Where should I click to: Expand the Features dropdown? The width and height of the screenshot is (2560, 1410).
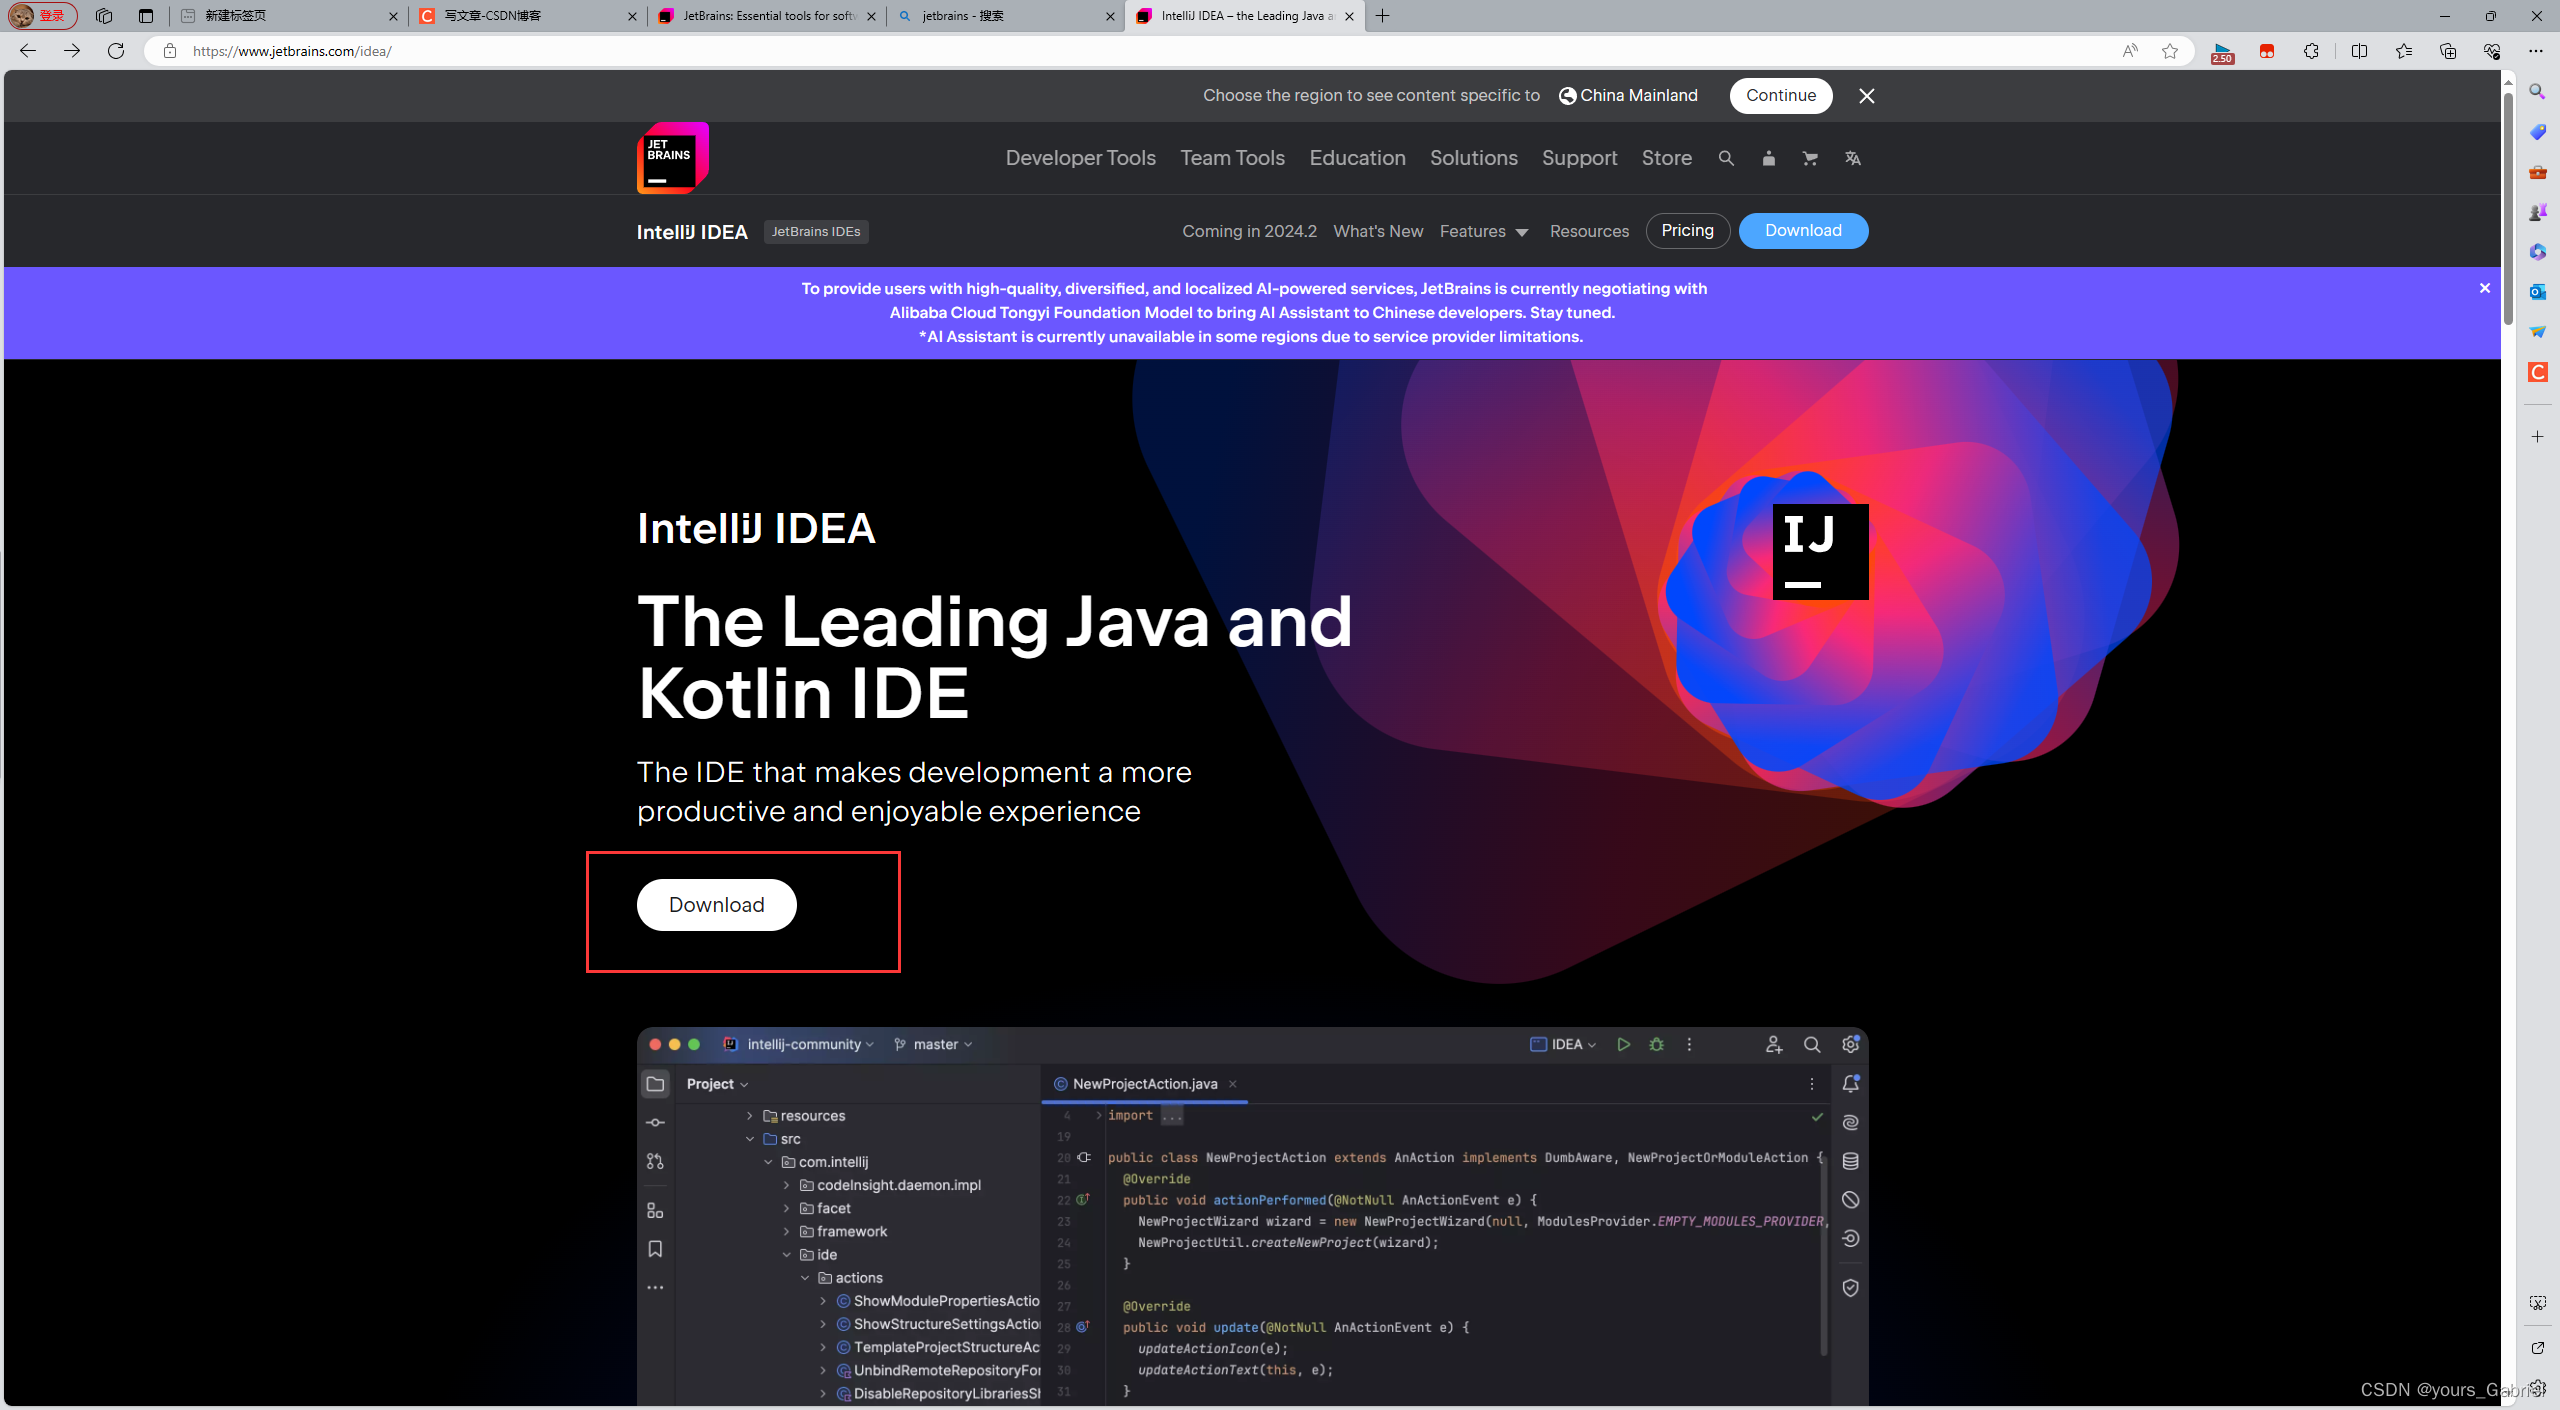click(1483, 231)
